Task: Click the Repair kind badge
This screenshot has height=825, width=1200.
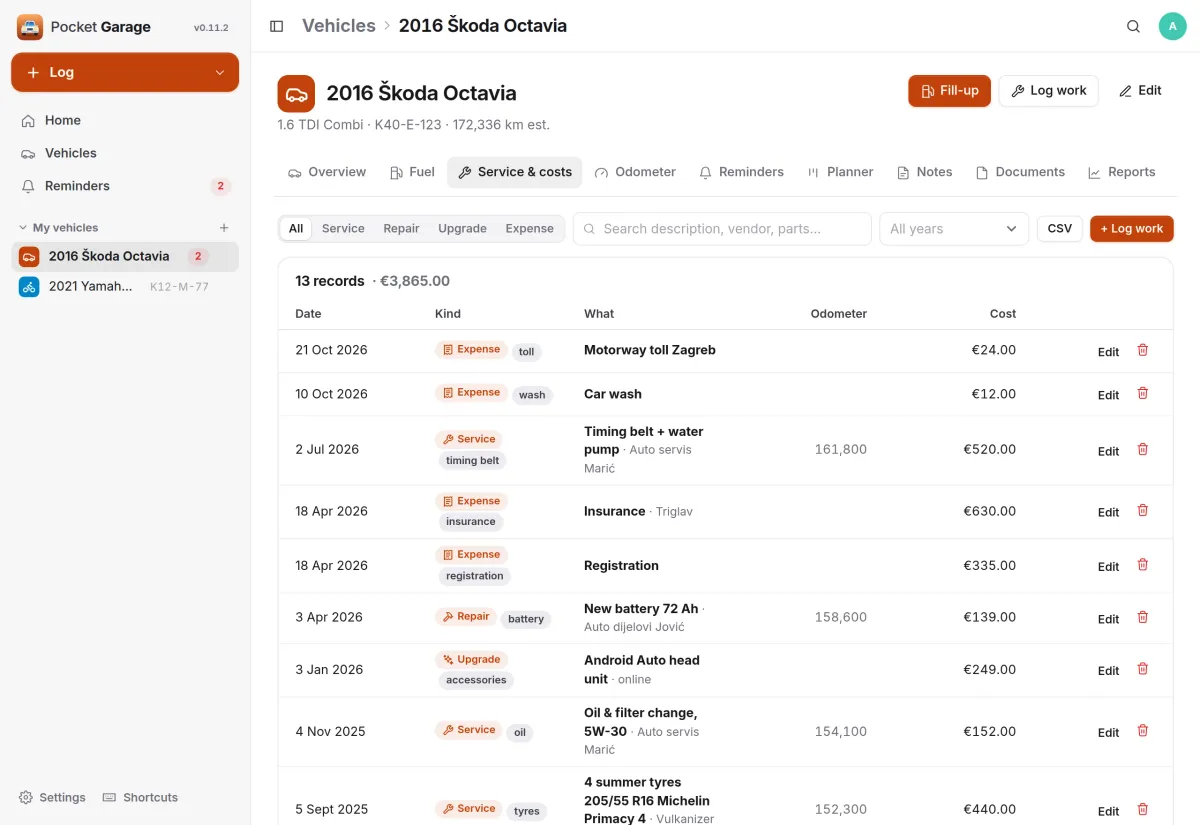Action: [465, 617]
